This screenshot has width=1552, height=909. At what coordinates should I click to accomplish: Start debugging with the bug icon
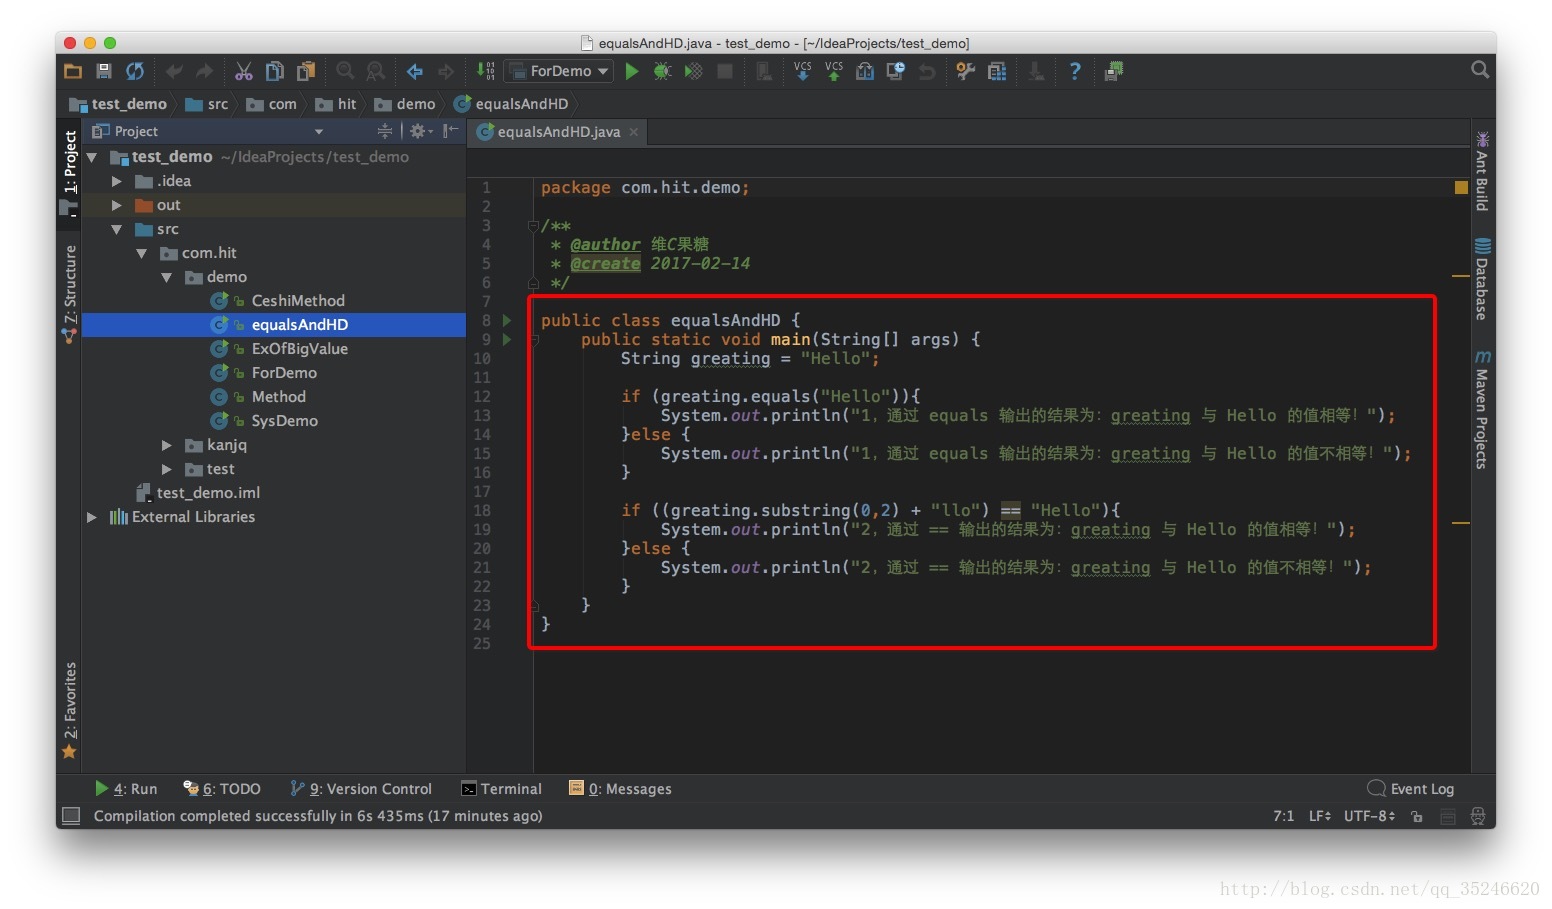662,71
